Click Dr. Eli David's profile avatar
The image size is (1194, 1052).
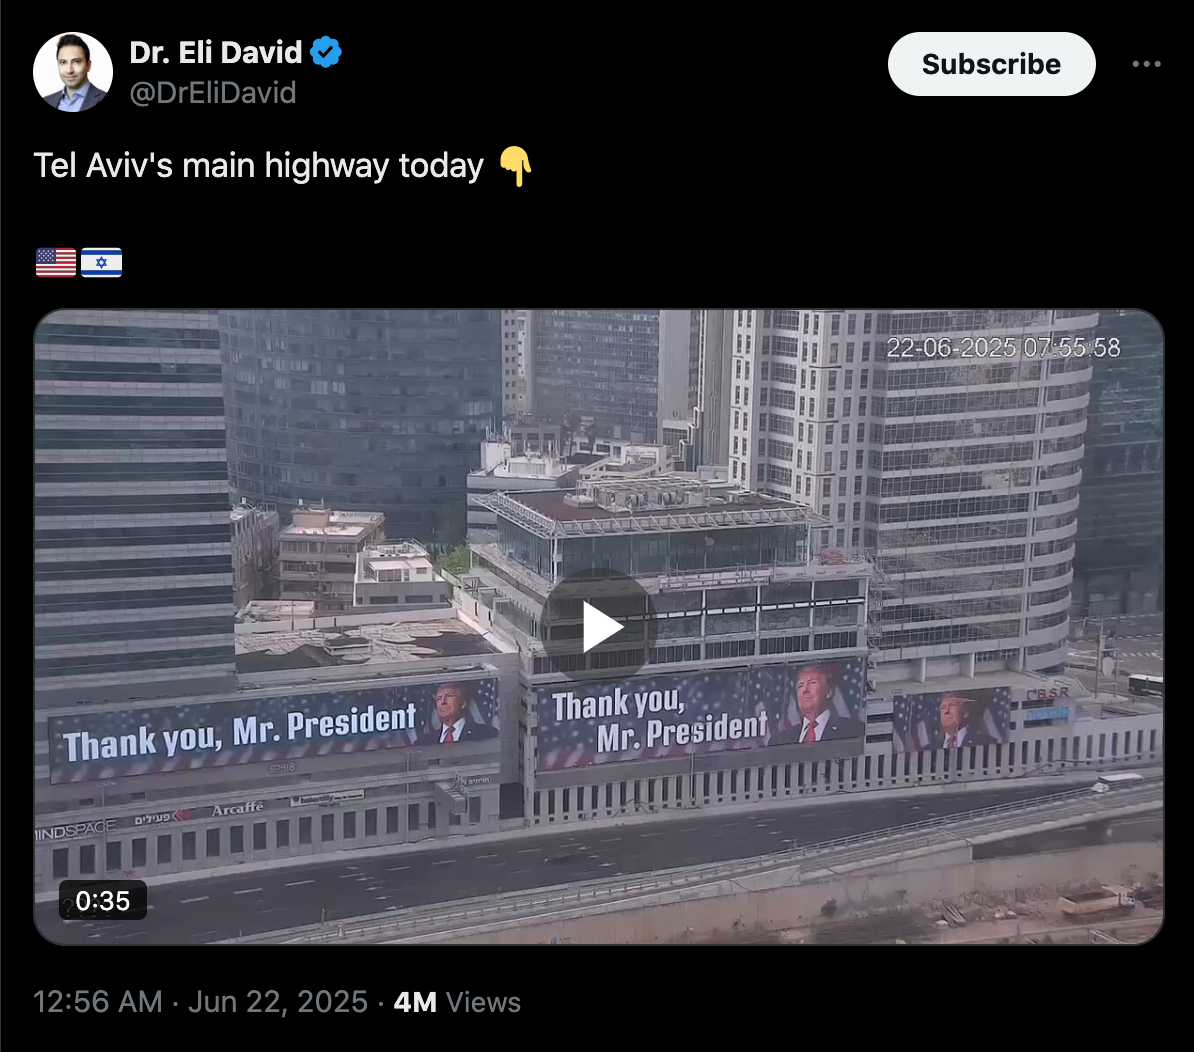click(73, 72)
